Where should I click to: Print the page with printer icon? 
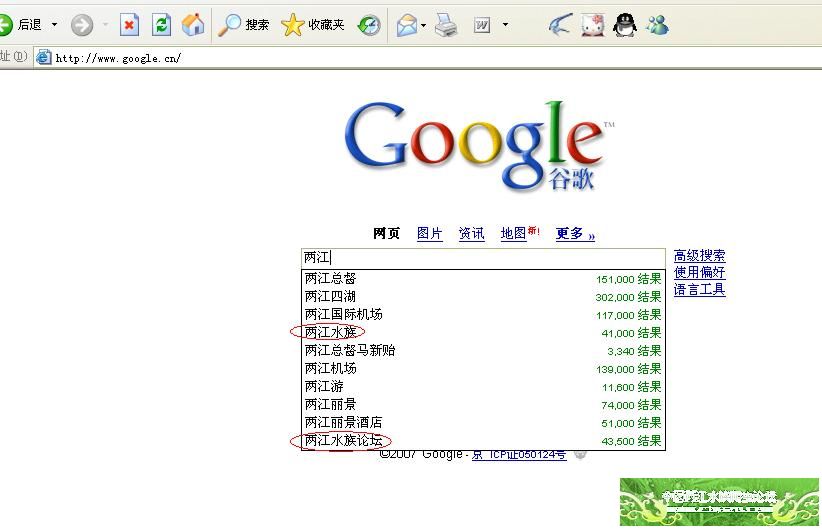click(446, 25)
